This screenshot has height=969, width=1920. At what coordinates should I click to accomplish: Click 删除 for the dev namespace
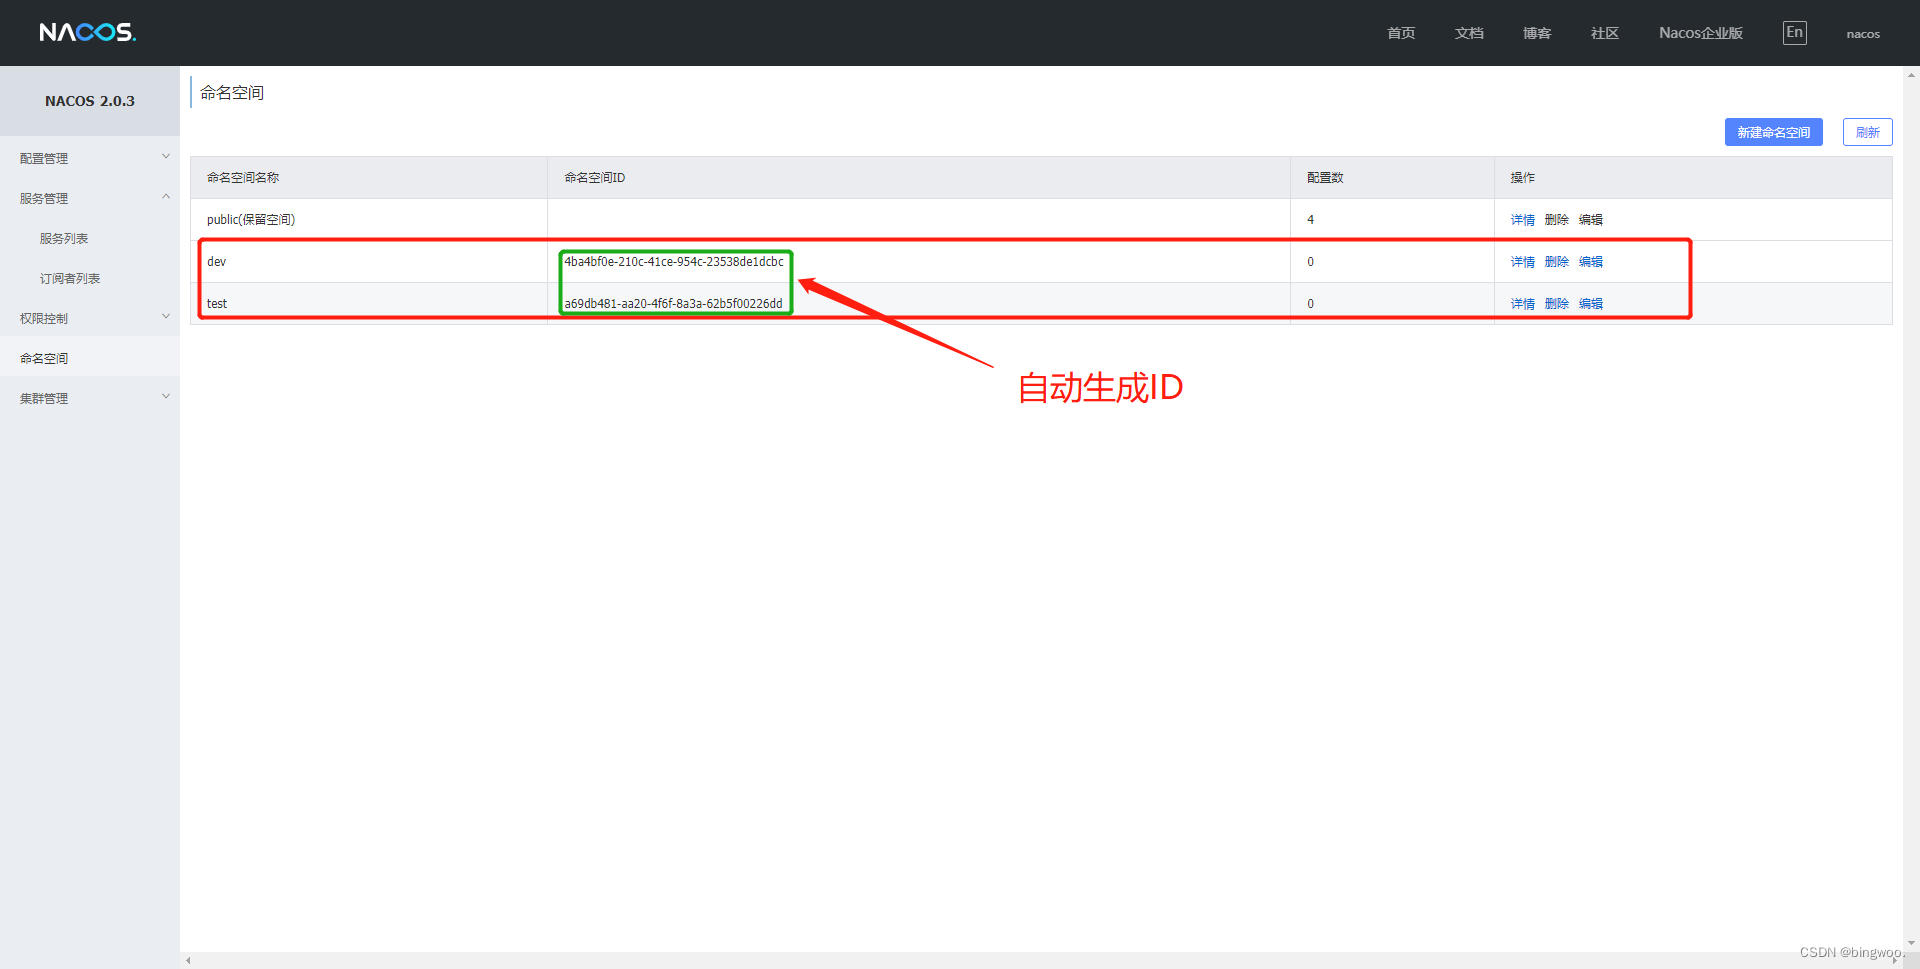[1557, 262]
